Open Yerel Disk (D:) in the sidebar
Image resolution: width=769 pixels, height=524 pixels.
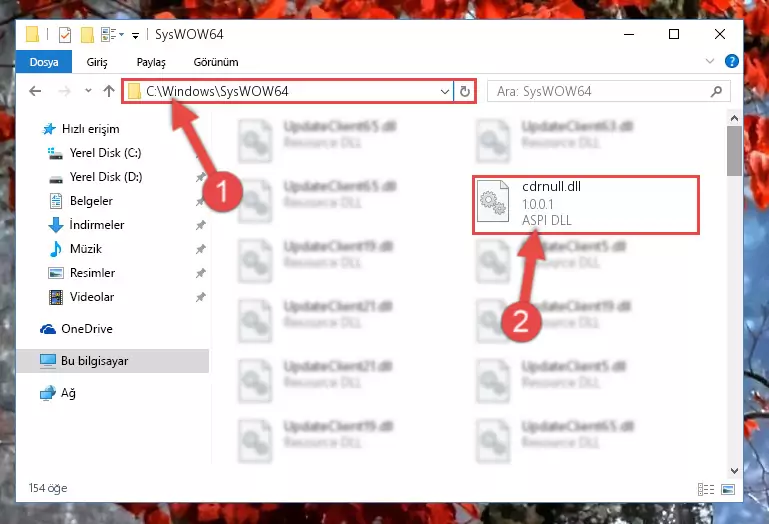point(105,177)
